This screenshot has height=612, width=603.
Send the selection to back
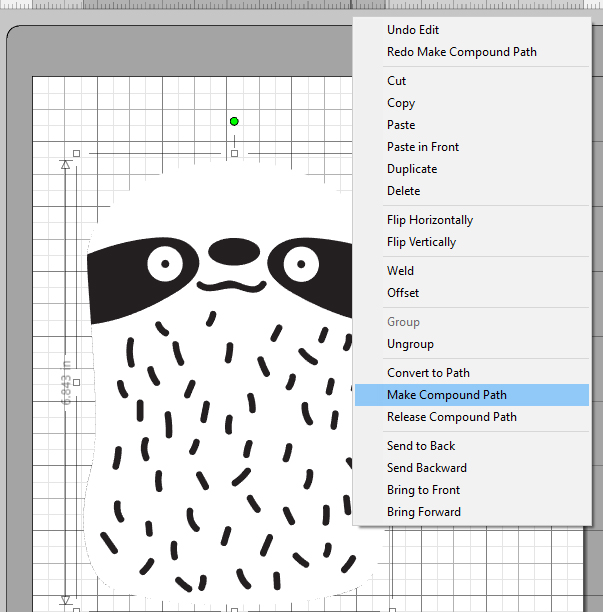[421, 446]
